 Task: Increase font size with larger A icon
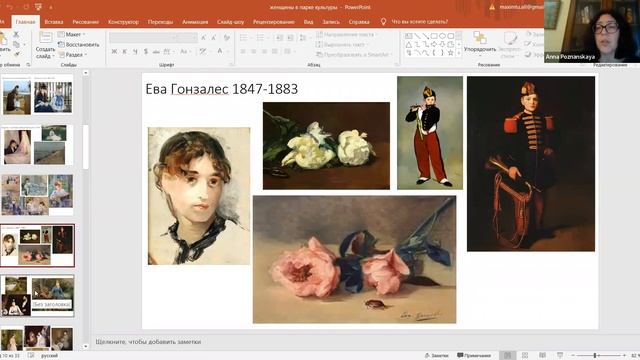(x=203, y=38)
